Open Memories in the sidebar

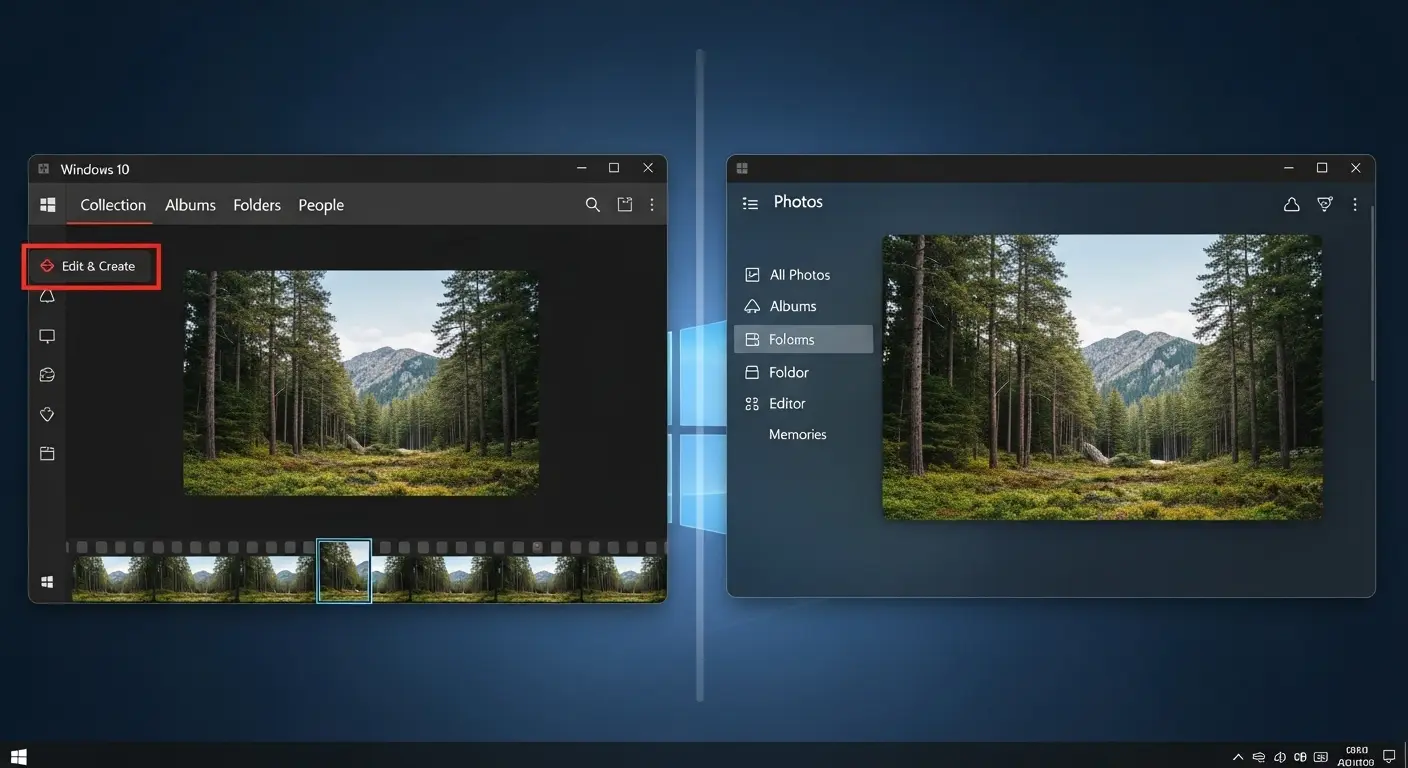[x=797, y=434]
